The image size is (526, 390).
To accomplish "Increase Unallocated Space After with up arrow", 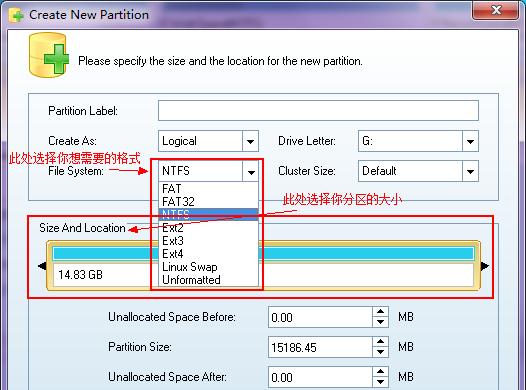I will click(x=380, y=372).
